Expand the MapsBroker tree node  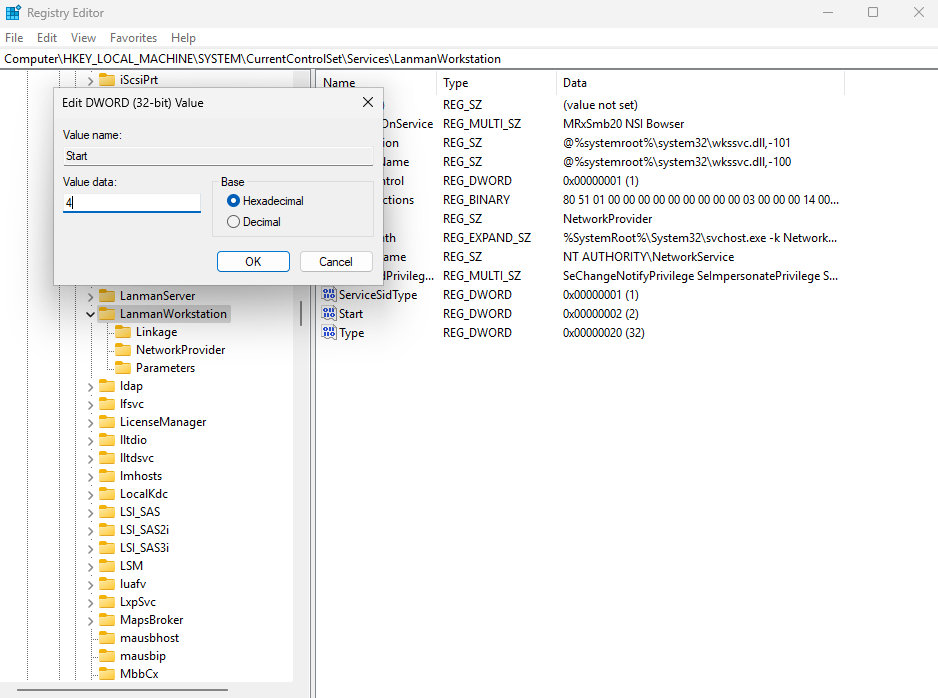[x=90, y=620]
